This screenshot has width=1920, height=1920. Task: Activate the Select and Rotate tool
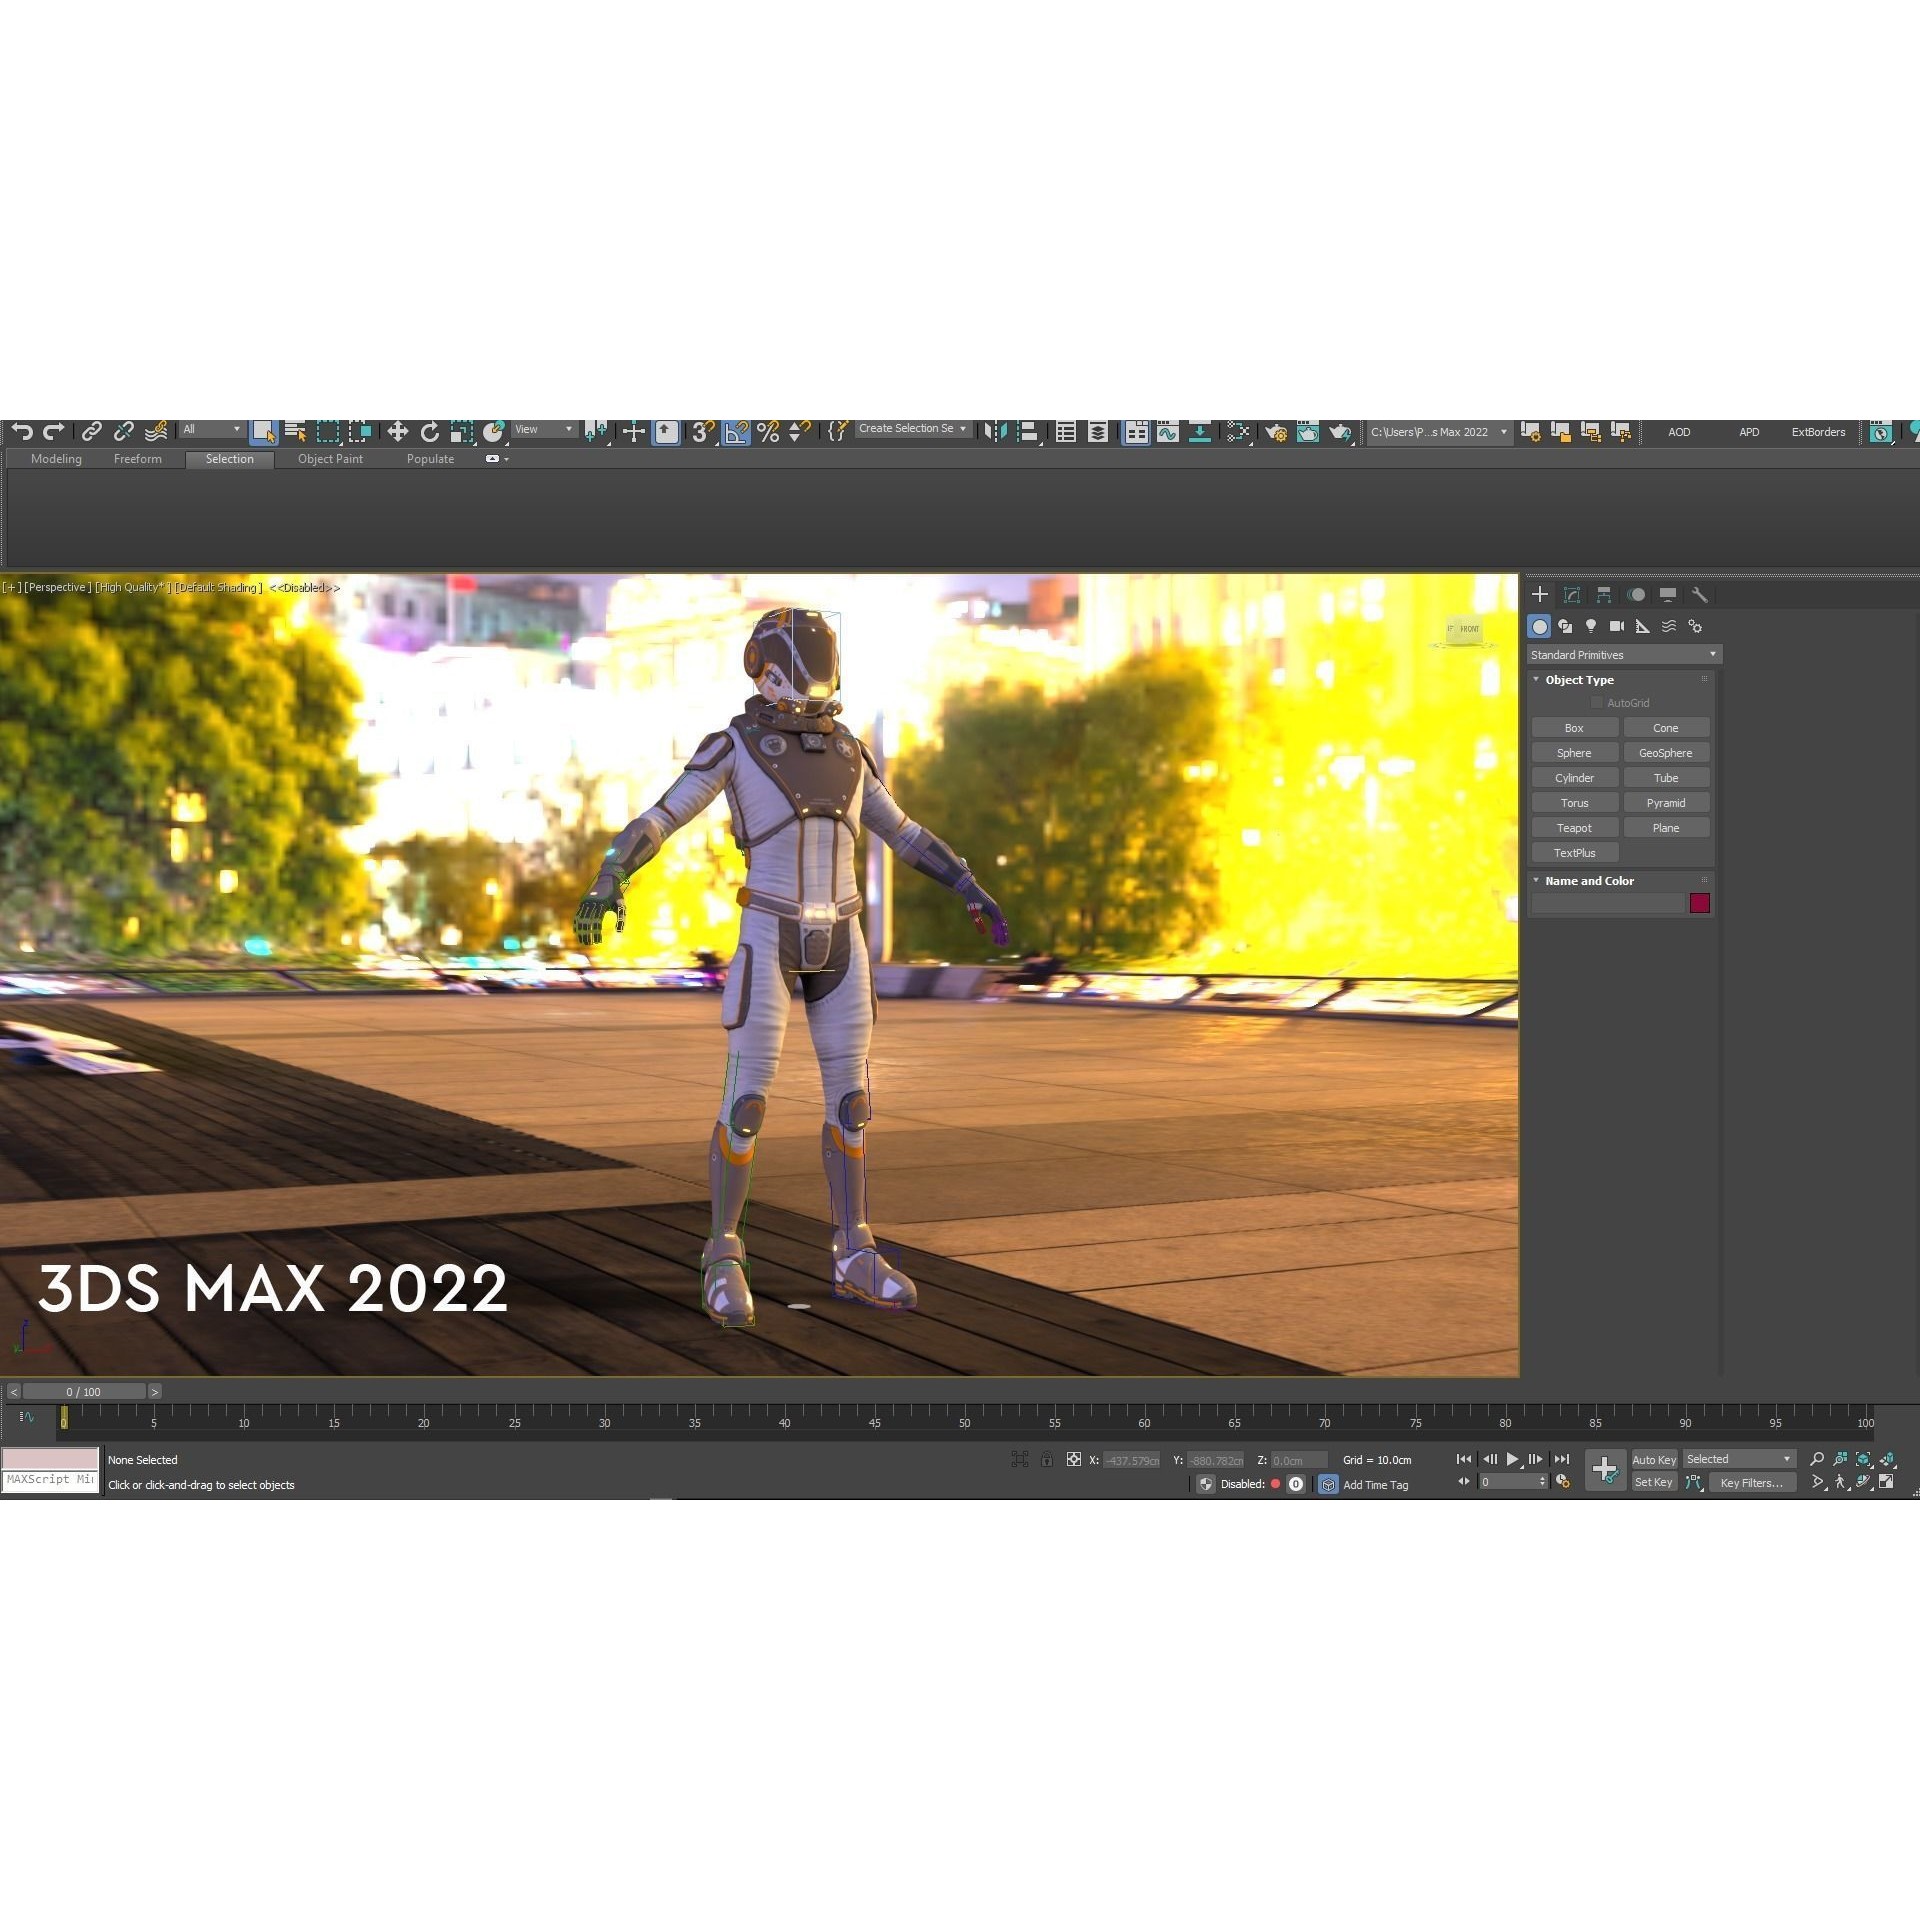pos(429,431)
